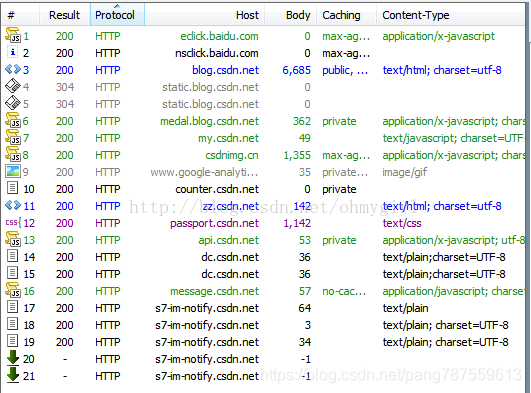Click the cached icon of session 5

click(13, 103)
